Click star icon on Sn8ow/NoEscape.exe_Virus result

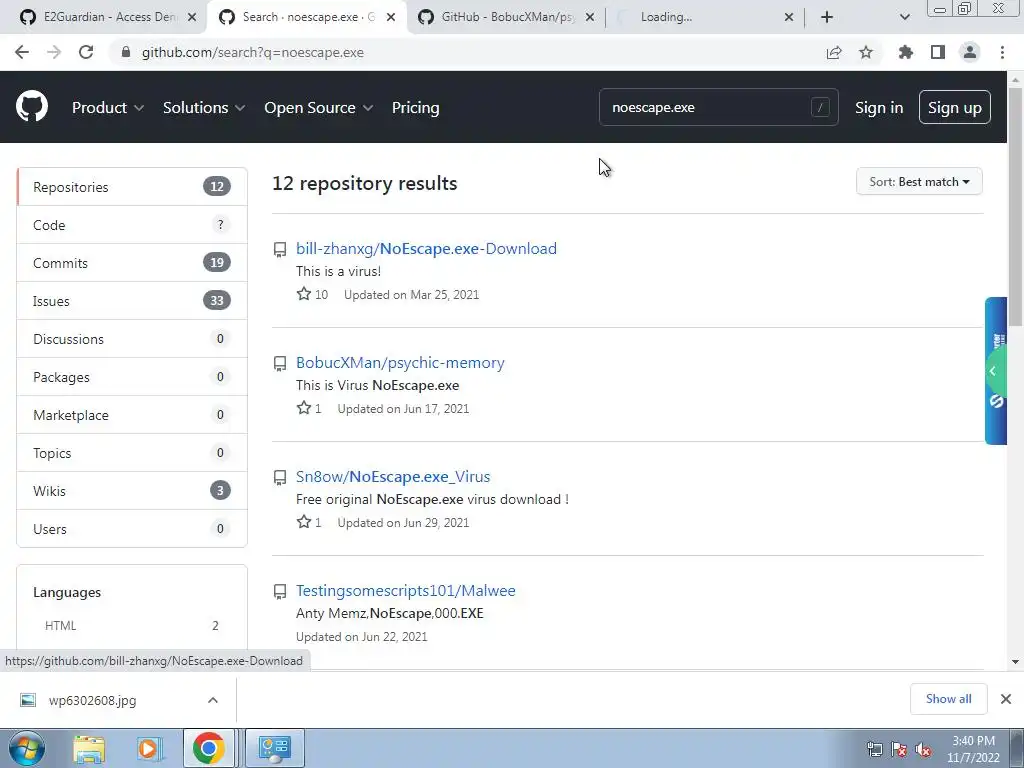304,522
